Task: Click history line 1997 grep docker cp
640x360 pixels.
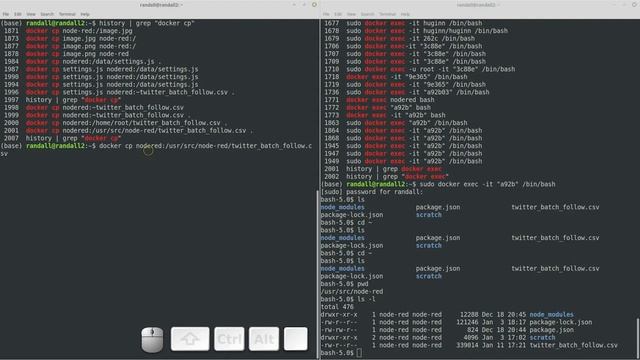Action: (x=62, y=100)
